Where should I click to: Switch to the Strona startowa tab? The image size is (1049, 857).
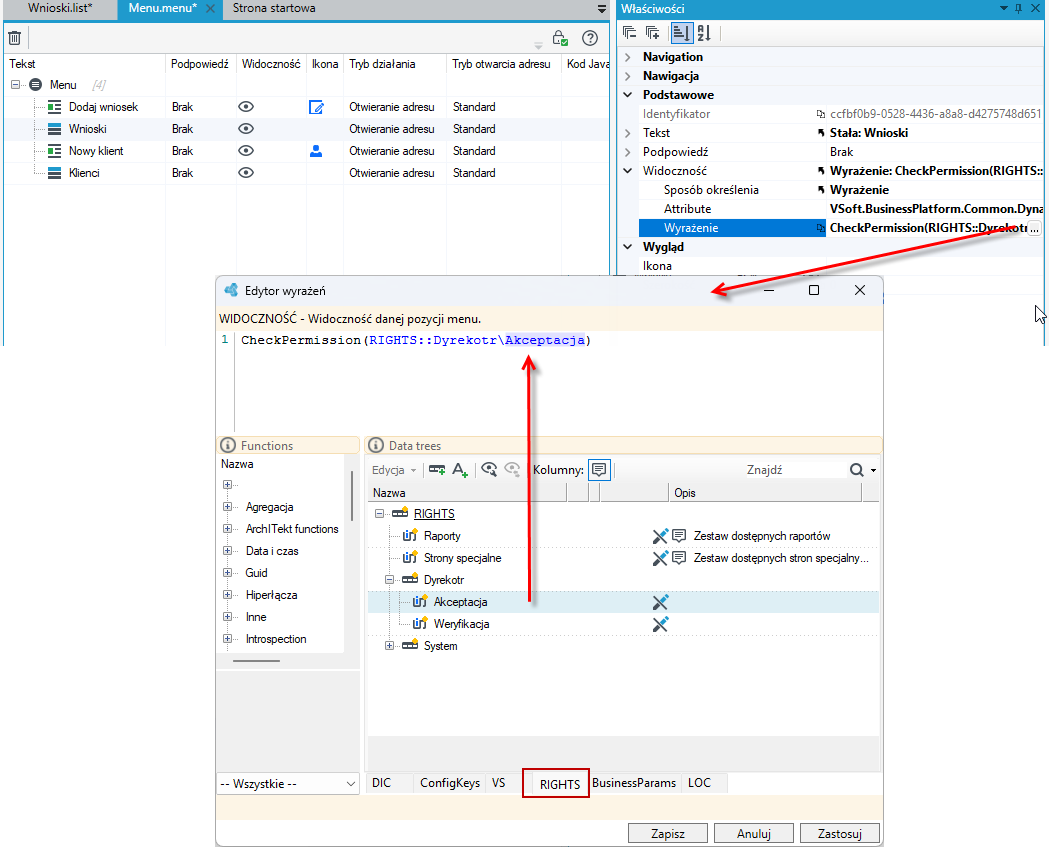pyautogui.click(x=274, y=9)
